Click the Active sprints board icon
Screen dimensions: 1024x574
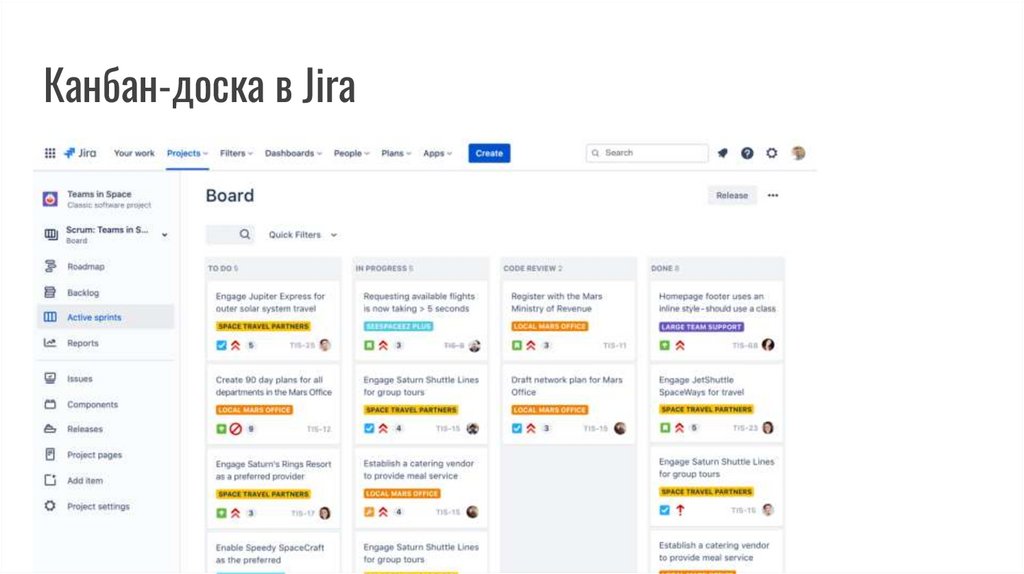coord(50,317)
